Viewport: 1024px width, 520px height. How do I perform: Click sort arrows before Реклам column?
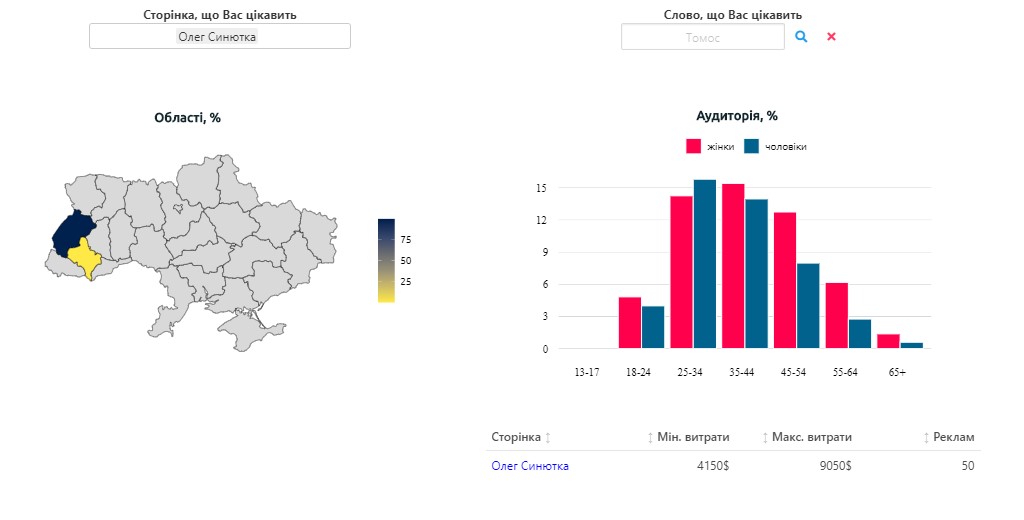(926, 438)
